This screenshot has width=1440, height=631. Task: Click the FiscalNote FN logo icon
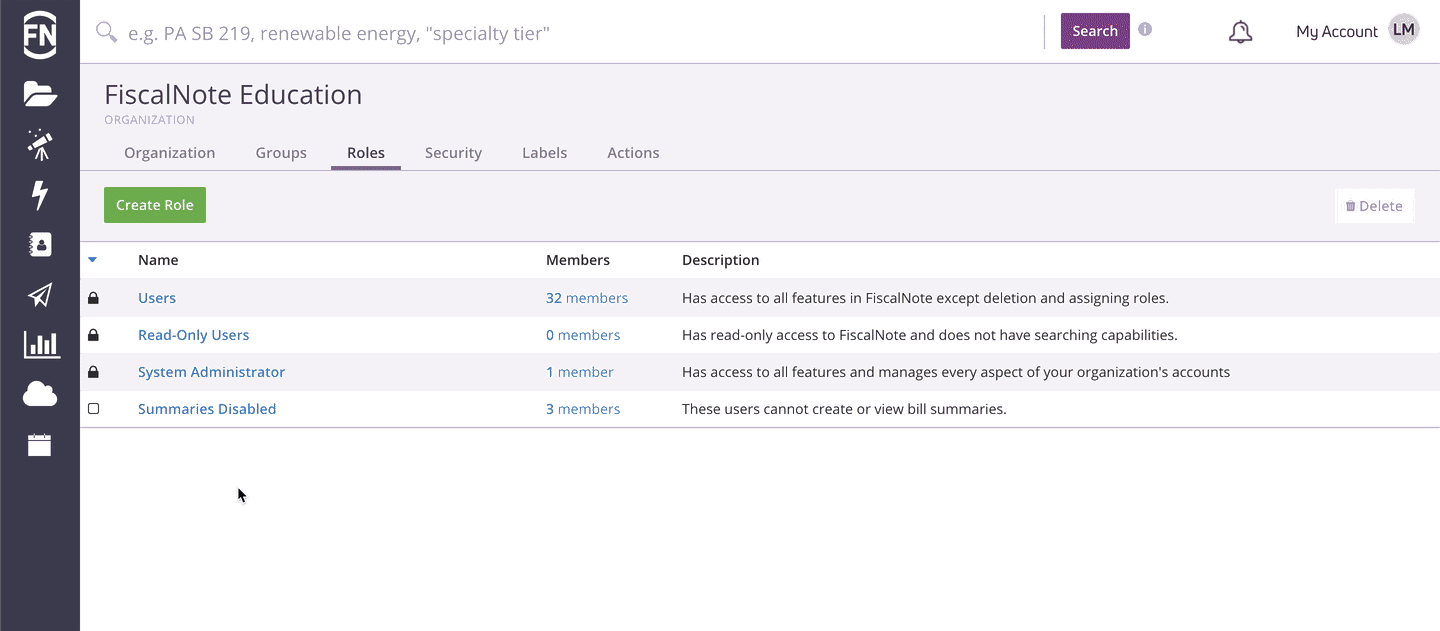point(40,34)
